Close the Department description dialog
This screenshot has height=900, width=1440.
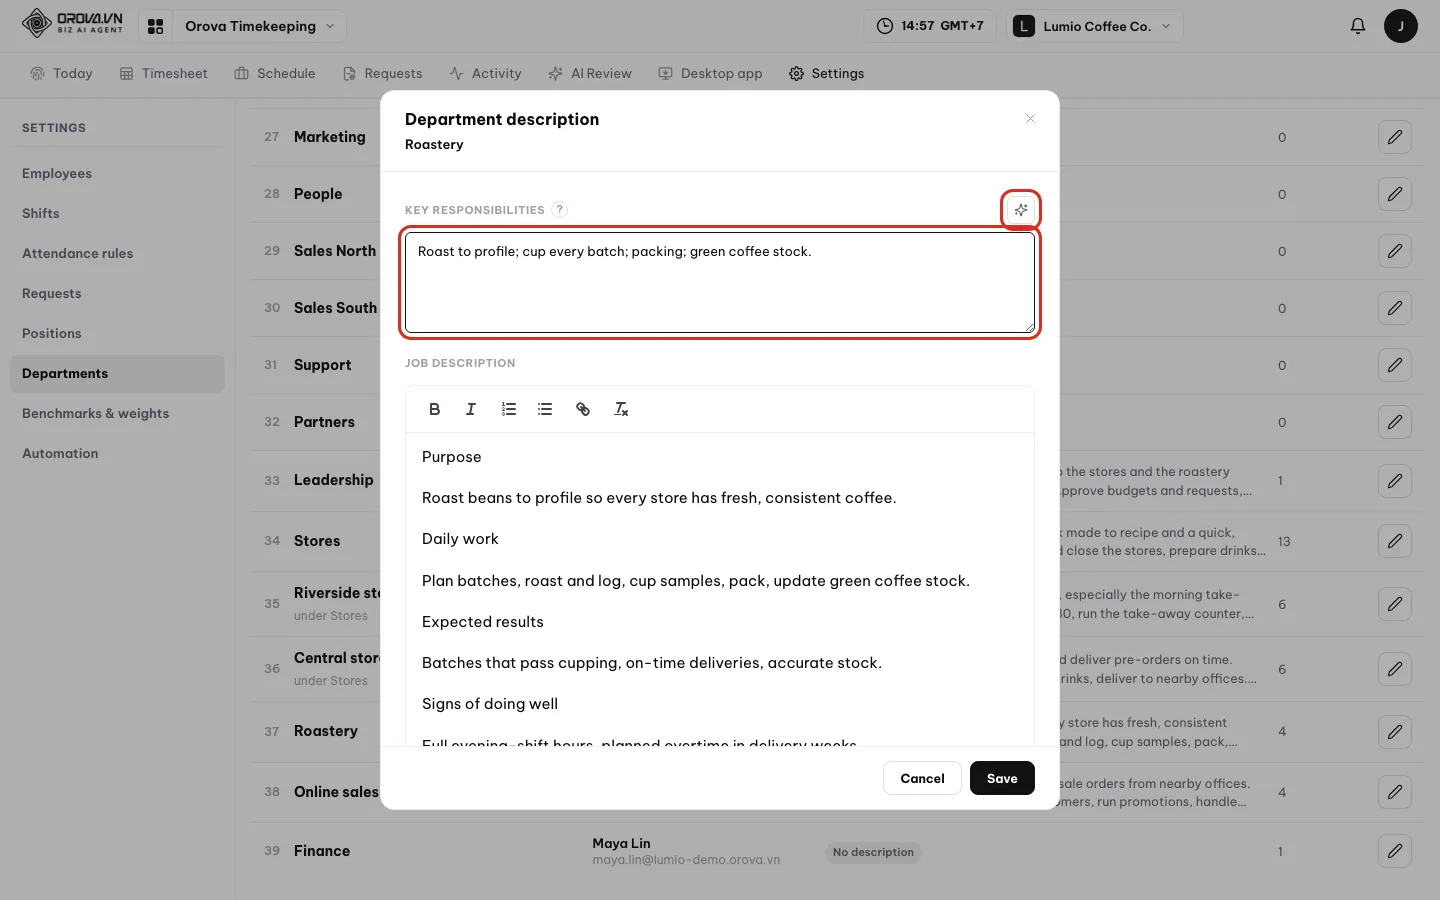(1030, 119)
